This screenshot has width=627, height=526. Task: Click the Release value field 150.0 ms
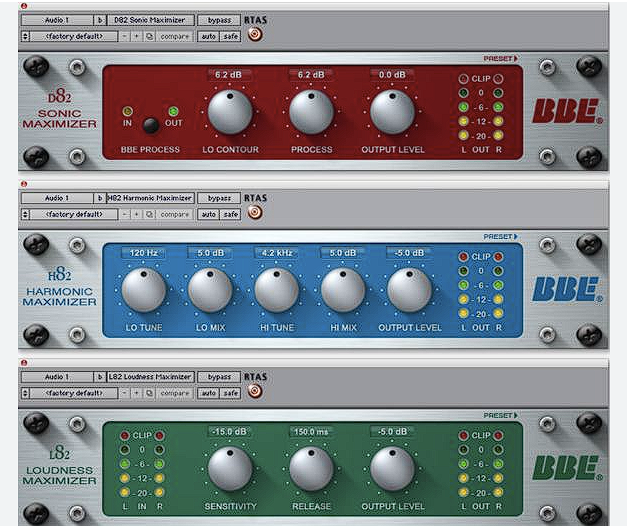[311, 432]
